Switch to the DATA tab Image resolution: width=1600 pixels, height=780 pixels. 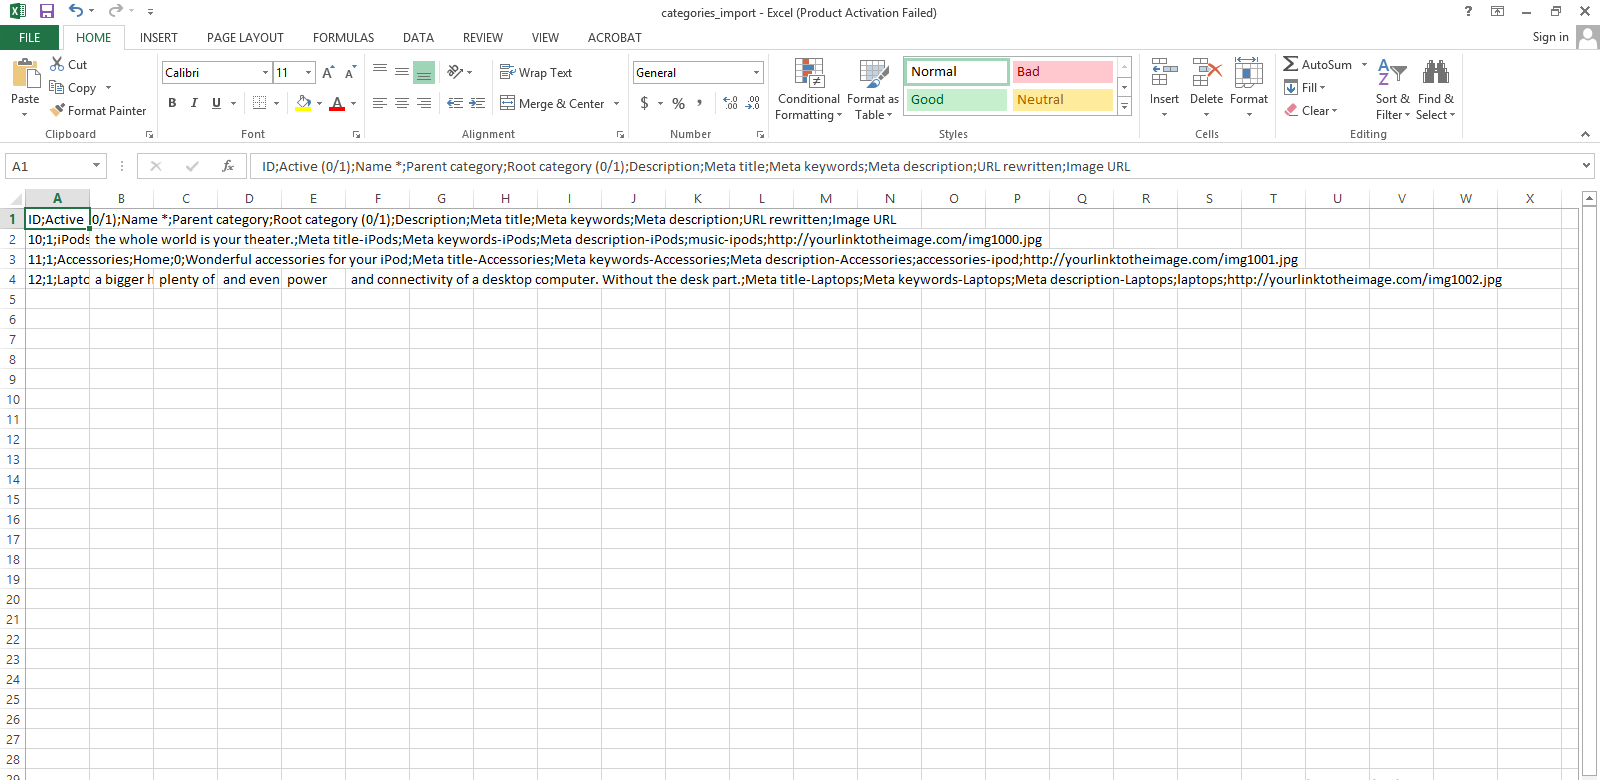(x=418, y=37)
